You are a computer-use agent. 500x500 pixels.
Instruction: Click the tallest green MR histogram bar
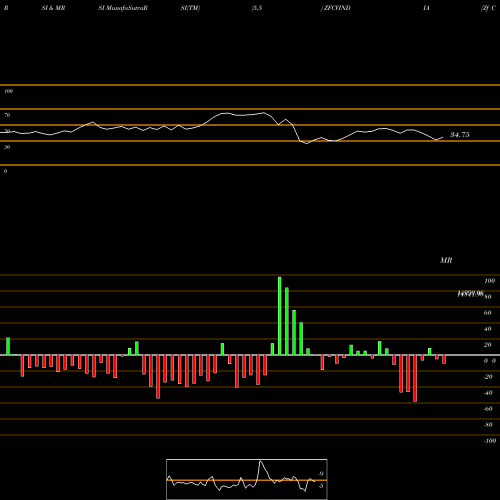point(279,316)
